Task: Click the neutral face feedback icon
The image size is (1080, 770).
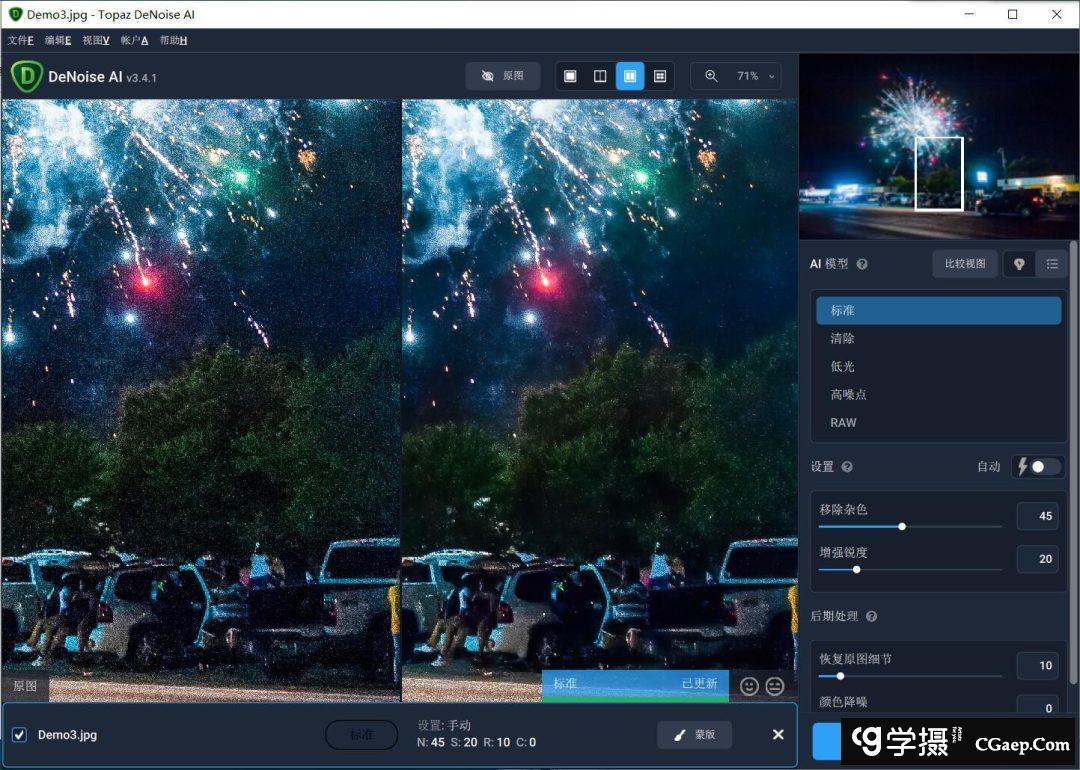Action: pos(775,686)
